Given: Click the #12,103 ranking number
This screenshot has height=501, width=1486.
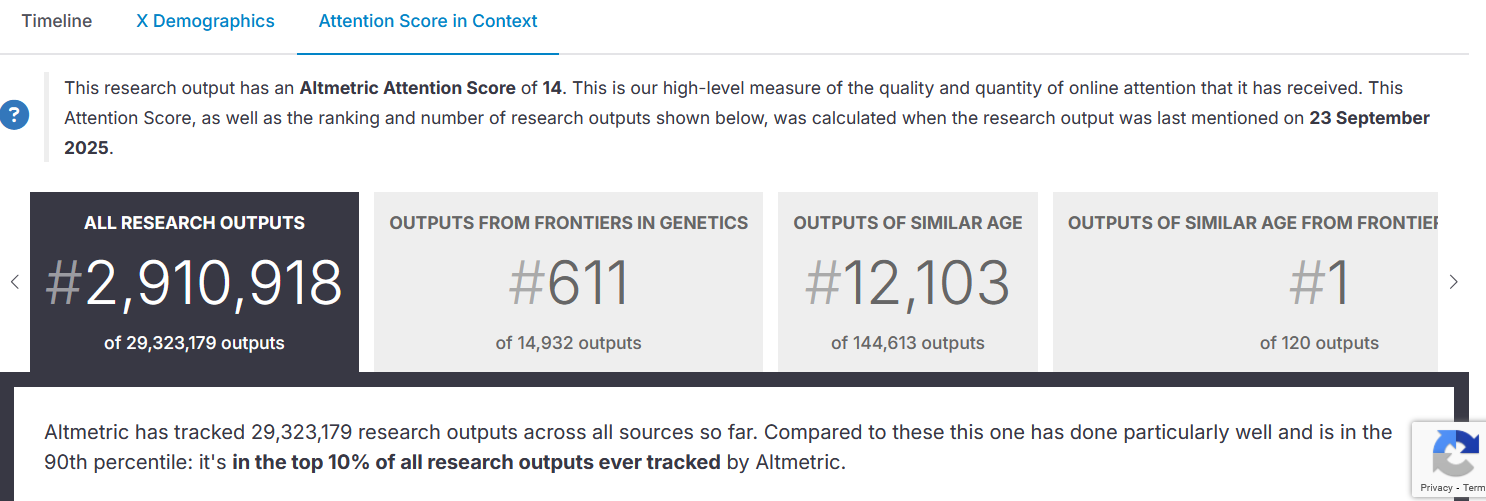Looking at the screenshot, I should [x=908, y=283].
